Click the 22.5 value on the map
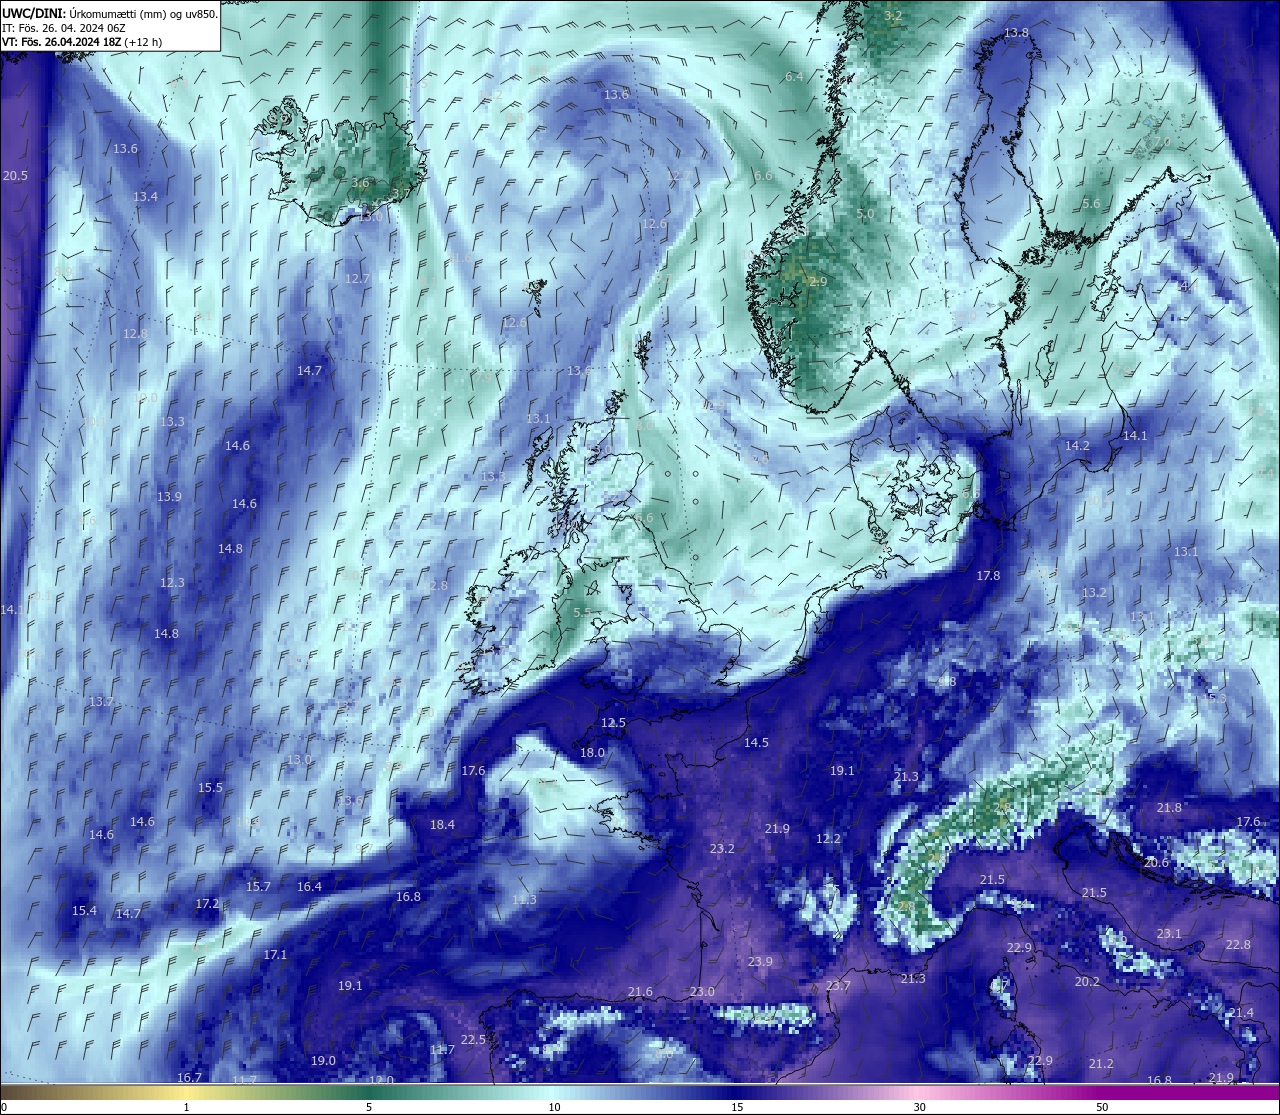 [x=473, y=1040]
